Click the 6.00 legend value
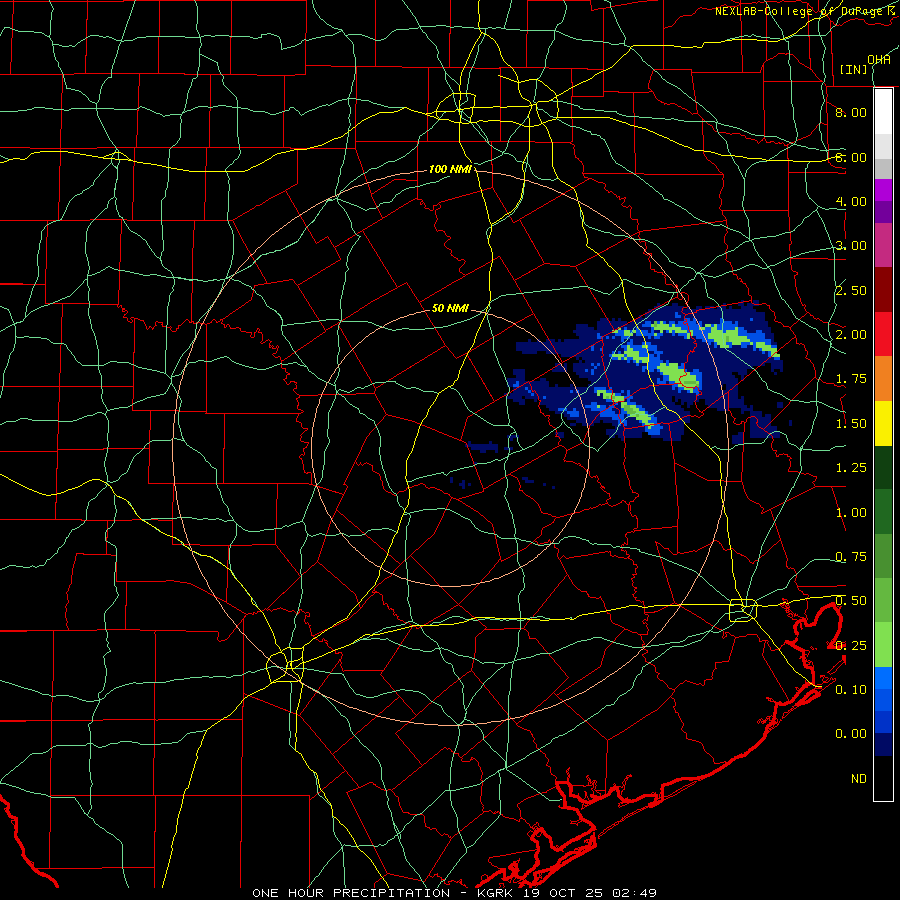The width and height of the screenshot is (900, 900). tap(851, 157)
